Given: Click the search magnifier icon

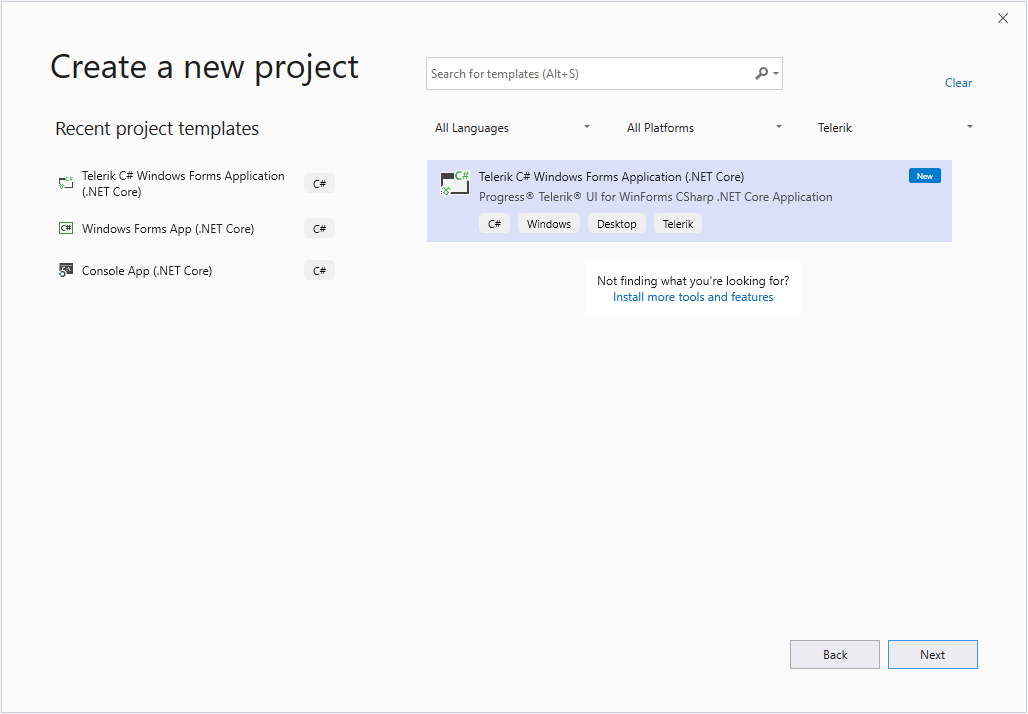Looking at the screenshot, I should pyautogui.click(x=761, y=73).
